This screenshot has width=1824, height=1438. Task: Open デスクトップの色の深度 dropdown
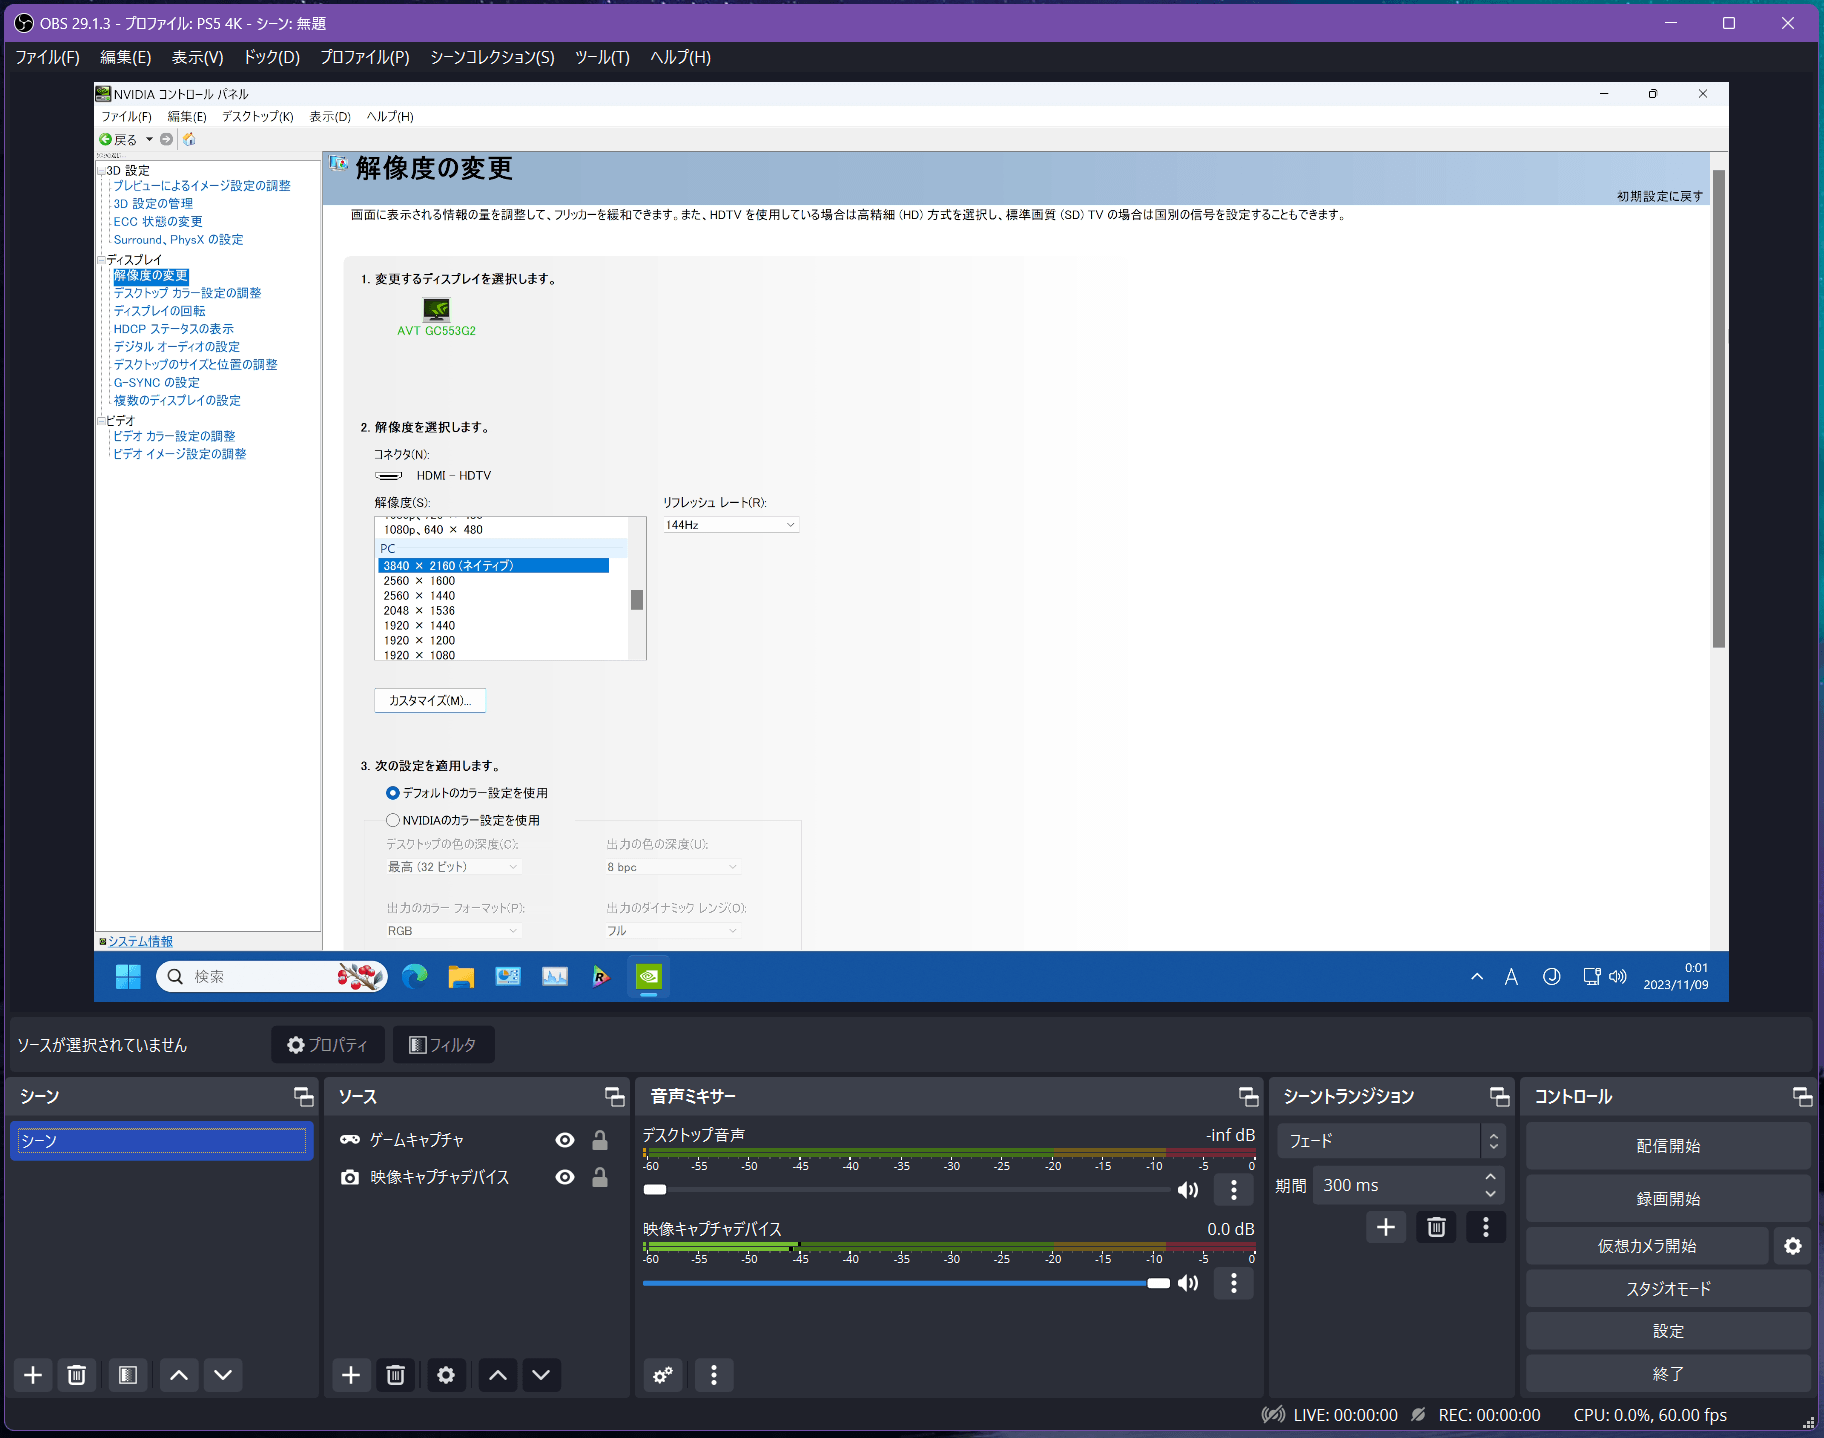point(453,867)
